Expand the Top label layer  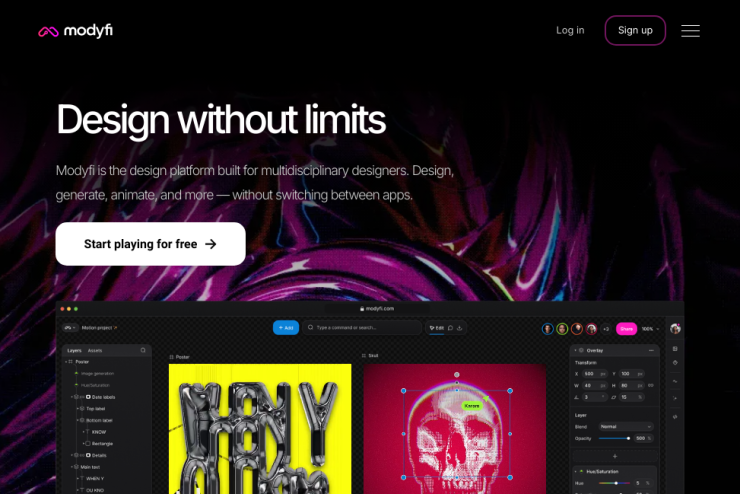coord(77,409)
